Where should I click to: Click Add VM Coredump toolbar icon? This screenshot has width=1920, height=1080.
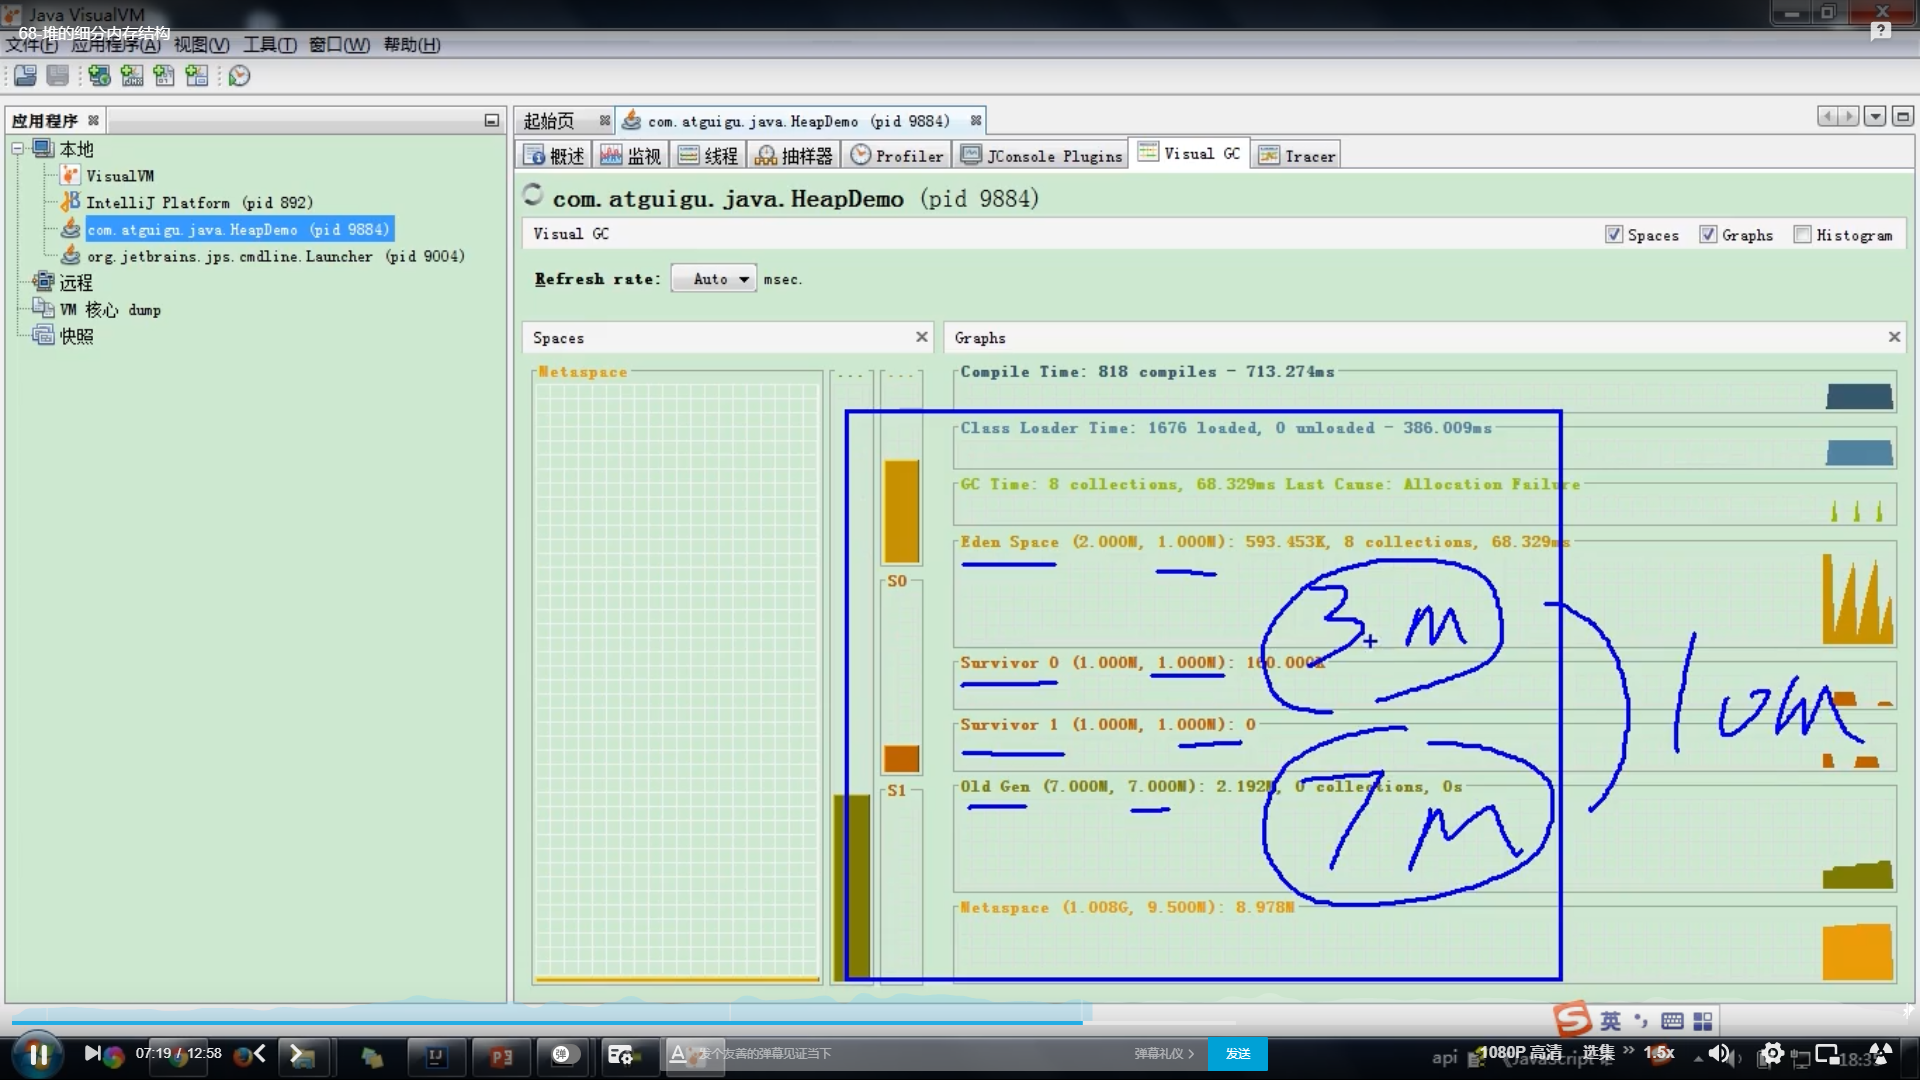pyautogui.click(x=164, y=76)
